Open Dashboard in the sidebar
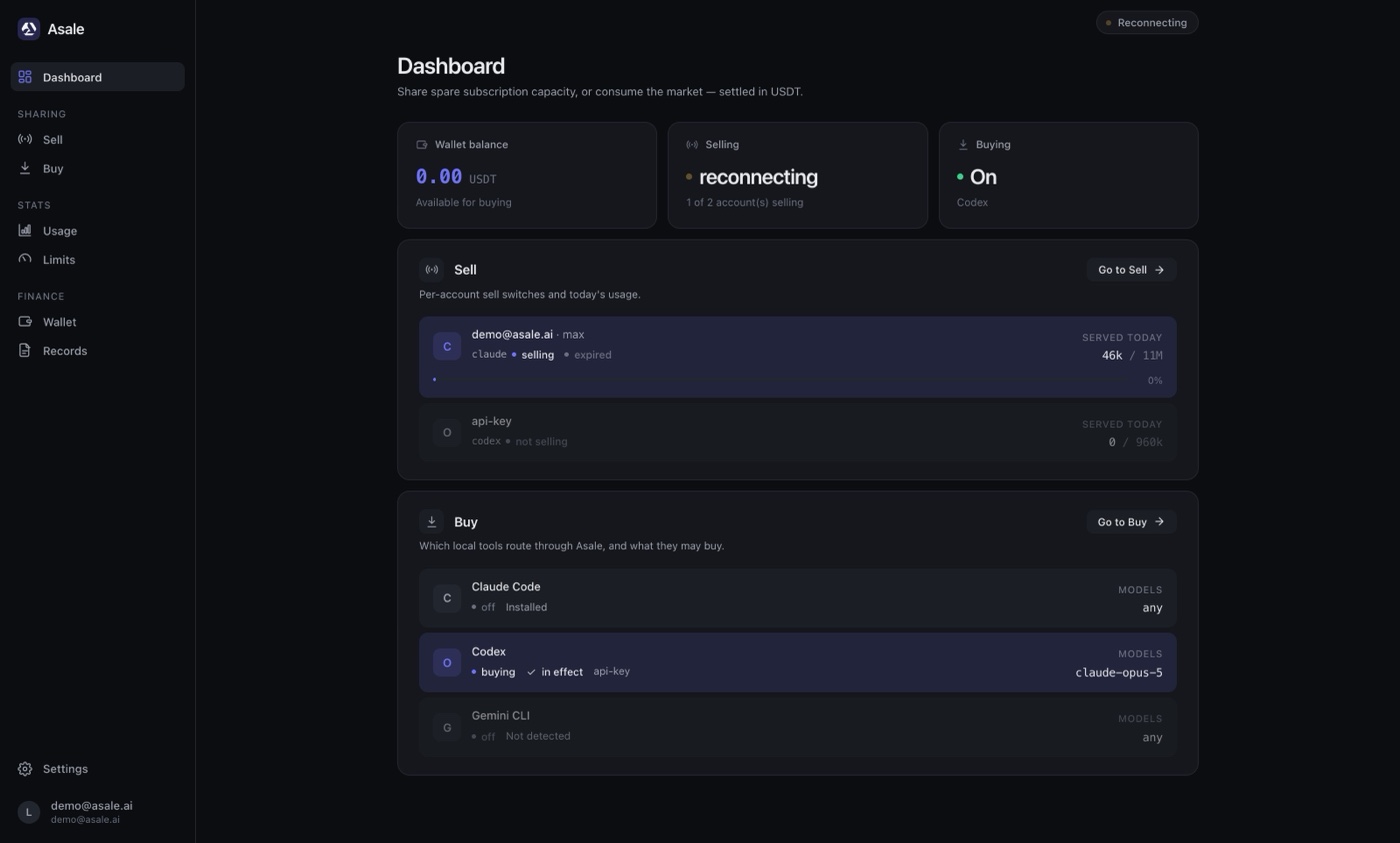 click(97, 77)
